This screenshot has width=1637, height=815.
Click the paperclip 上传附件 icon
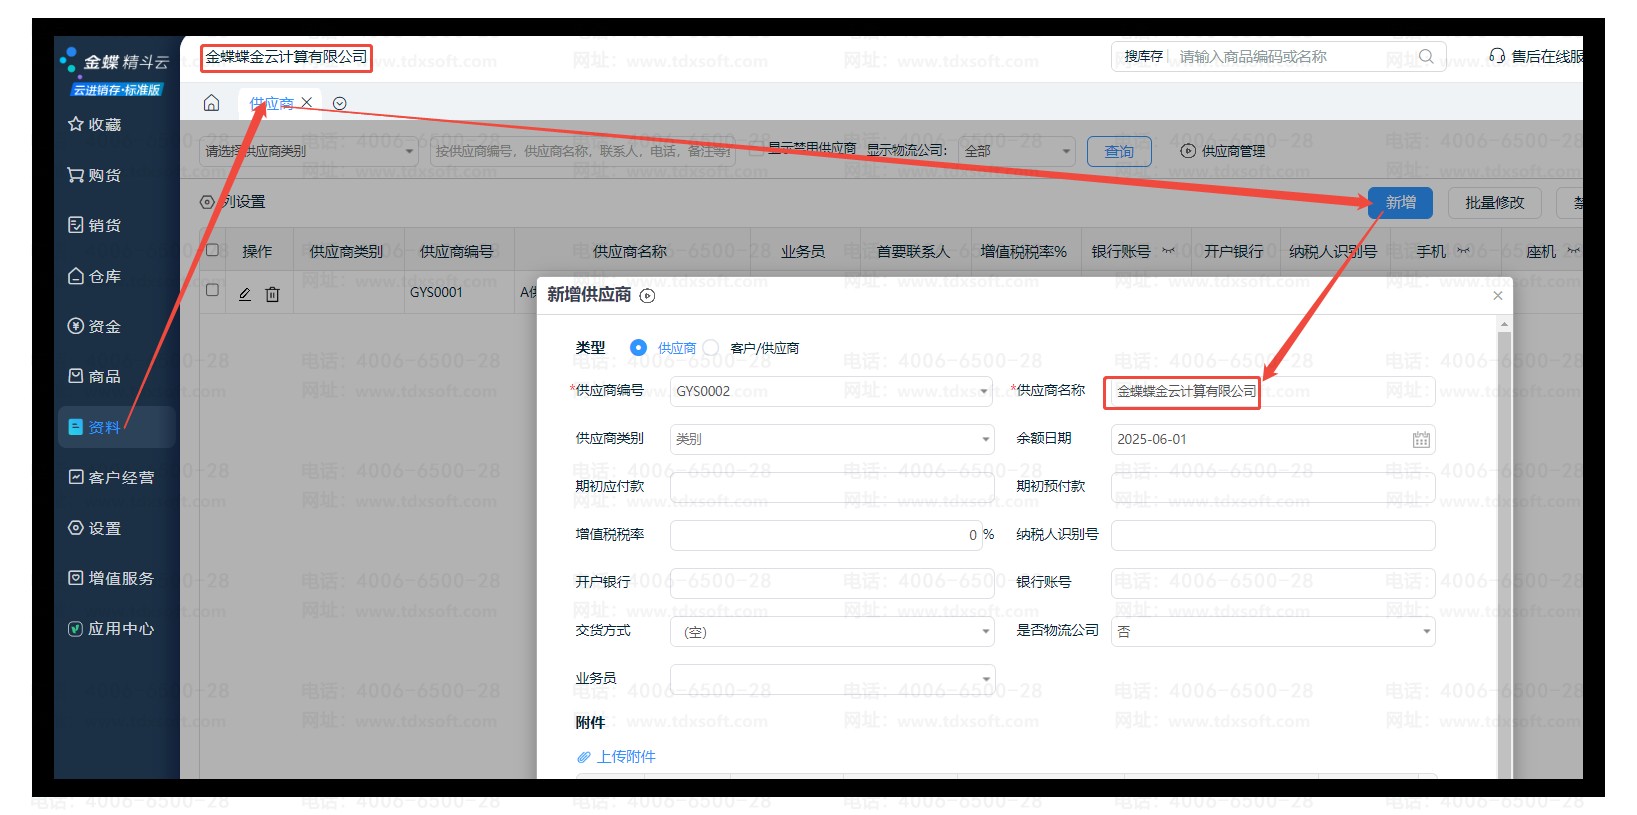point(584,757)
